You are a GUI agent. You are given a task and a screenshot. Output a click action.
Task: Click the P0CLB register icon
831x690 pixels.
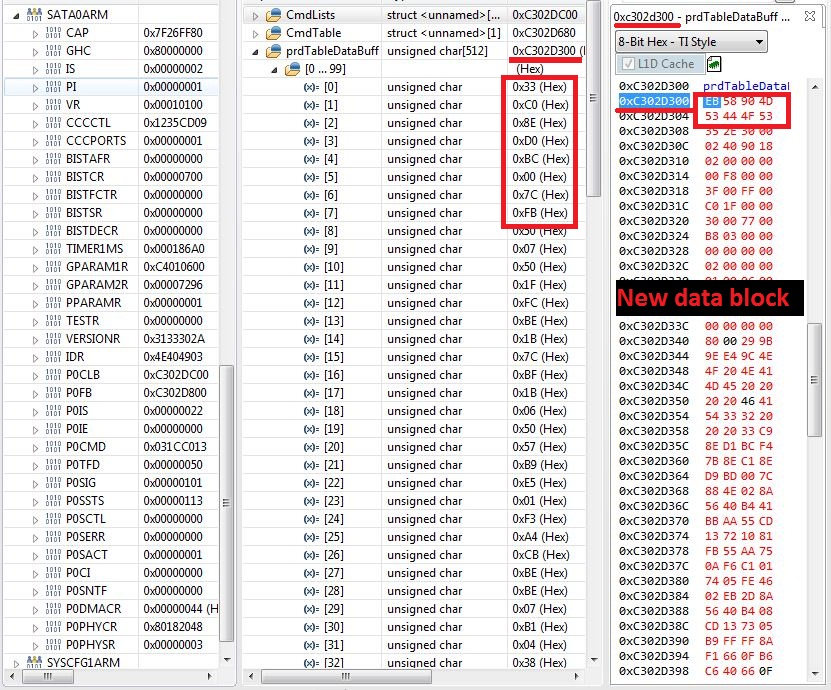point(53,375)
